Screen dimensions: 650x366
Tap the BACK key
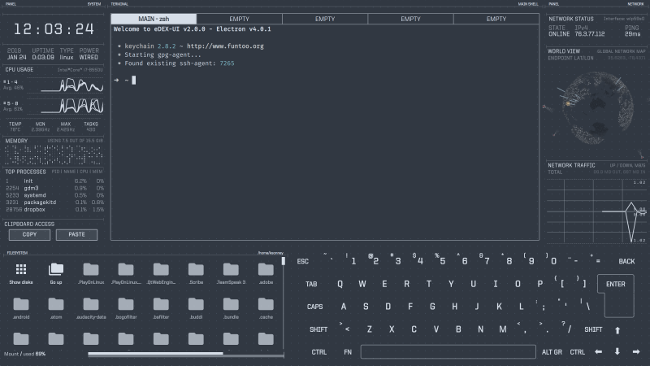(626, 262)
